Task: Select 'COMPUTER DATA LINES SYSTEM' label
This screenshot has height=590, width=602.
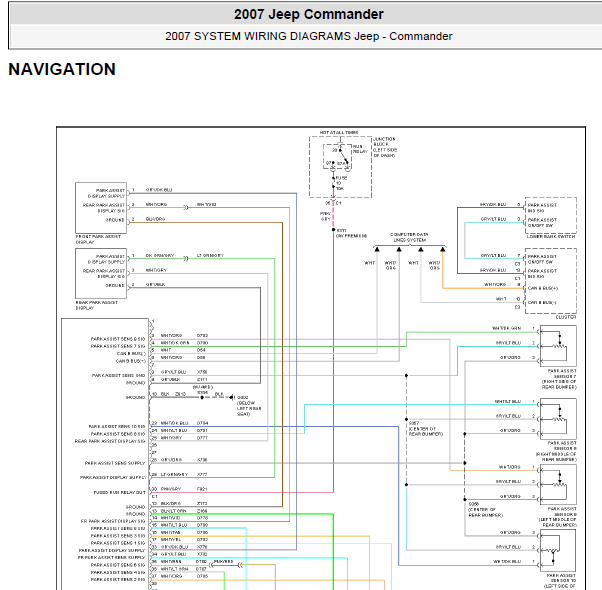Action: pyautogui.click(x=409, y=237)
